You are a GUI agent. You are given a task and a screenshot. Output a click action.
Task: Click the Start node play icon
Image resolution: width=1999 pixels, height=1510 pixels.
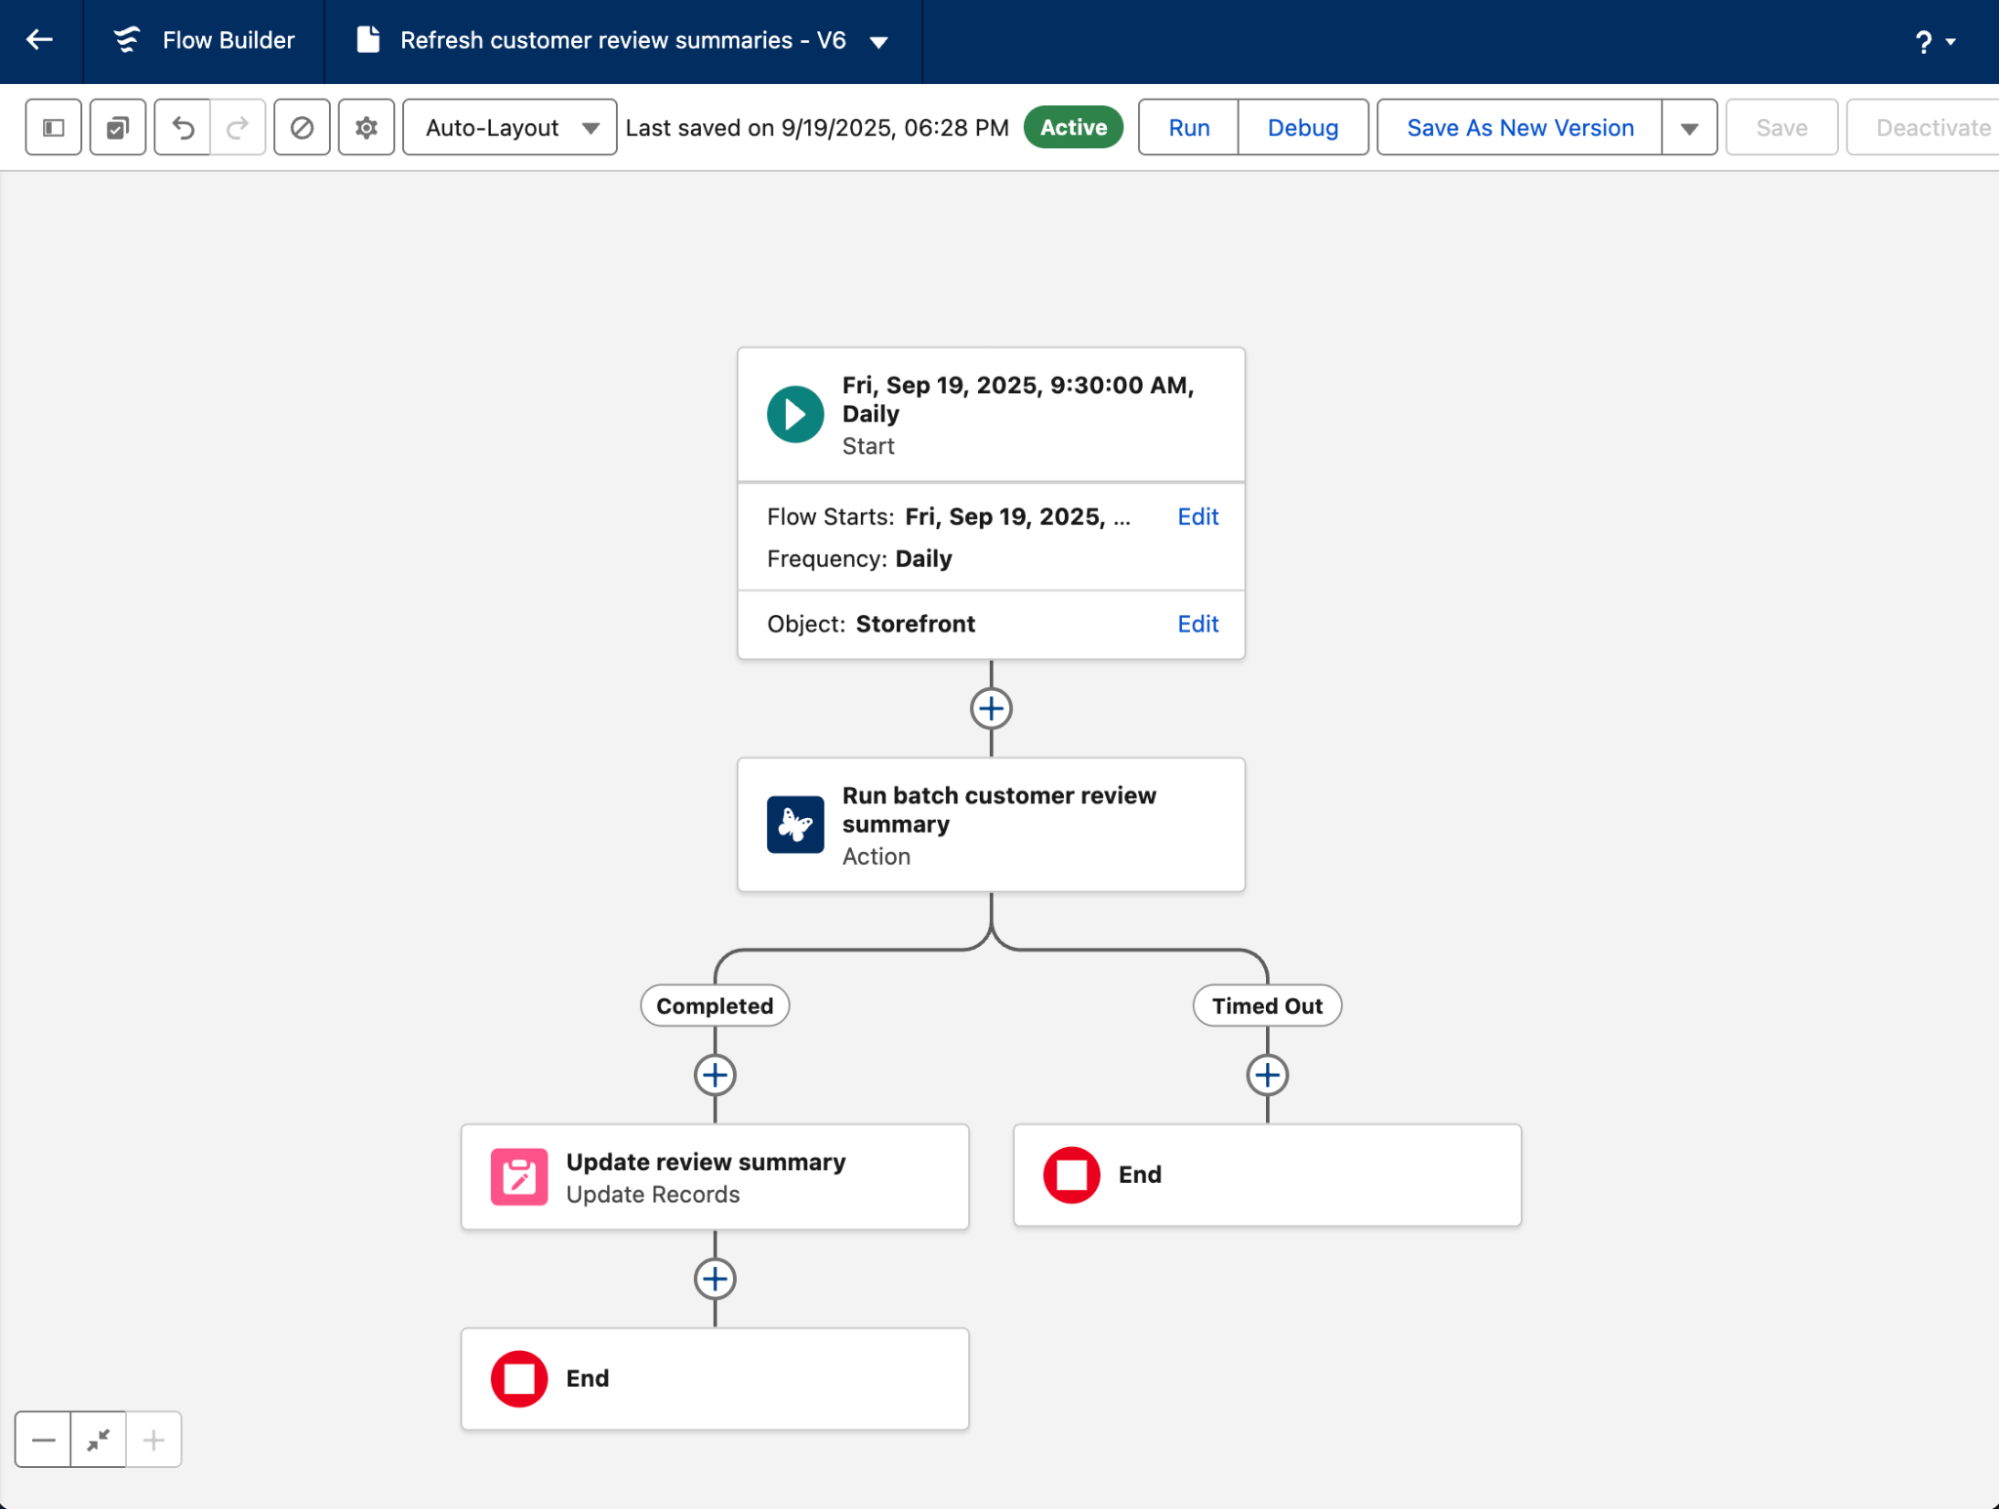[x=794, y=413]
